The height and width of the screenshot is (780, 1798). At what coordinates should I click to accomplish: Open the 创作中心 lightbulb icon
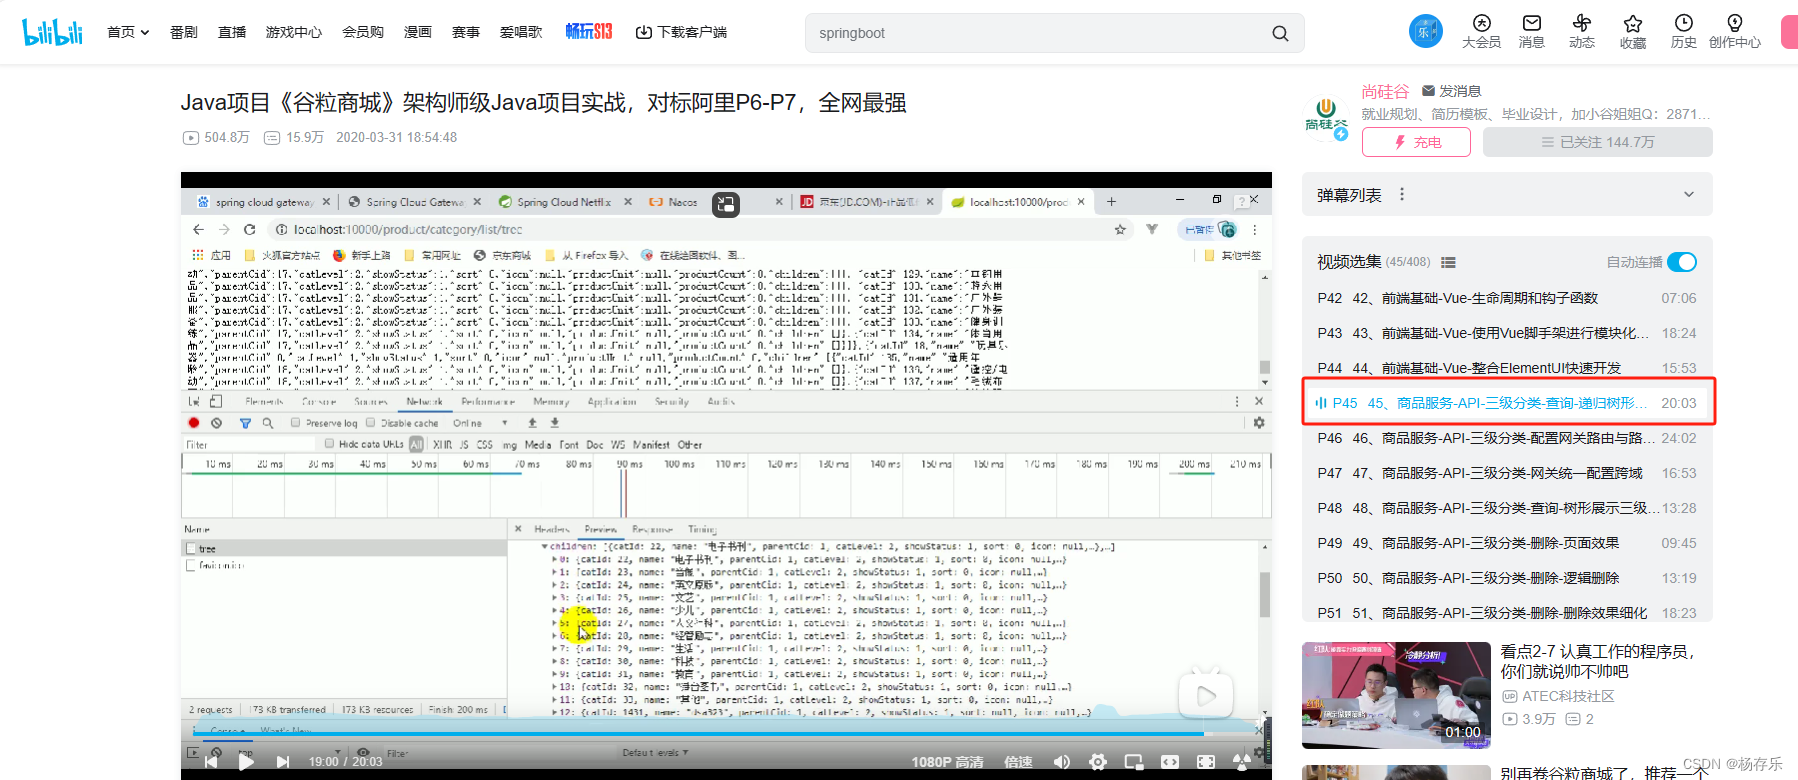point(1734,23)
